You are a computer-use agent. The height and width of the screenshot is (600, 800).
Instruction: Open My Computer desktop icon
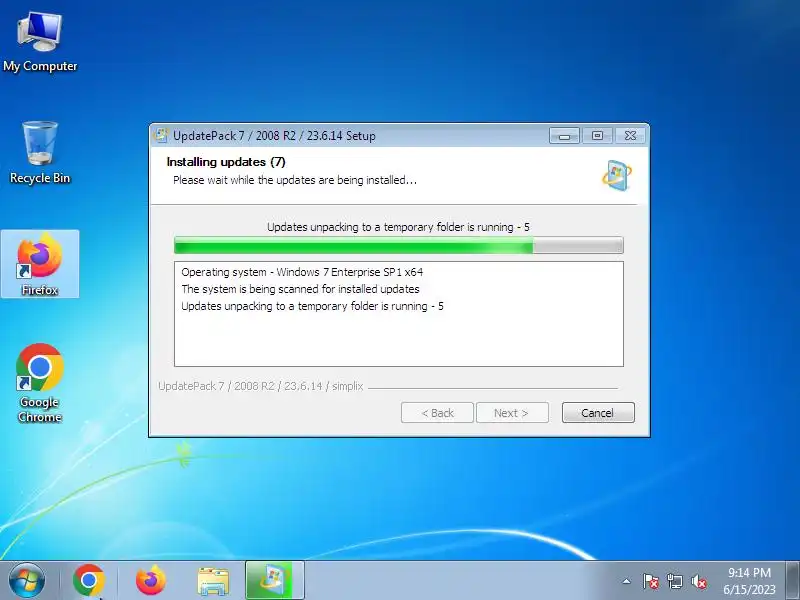[x=40, y=43]
